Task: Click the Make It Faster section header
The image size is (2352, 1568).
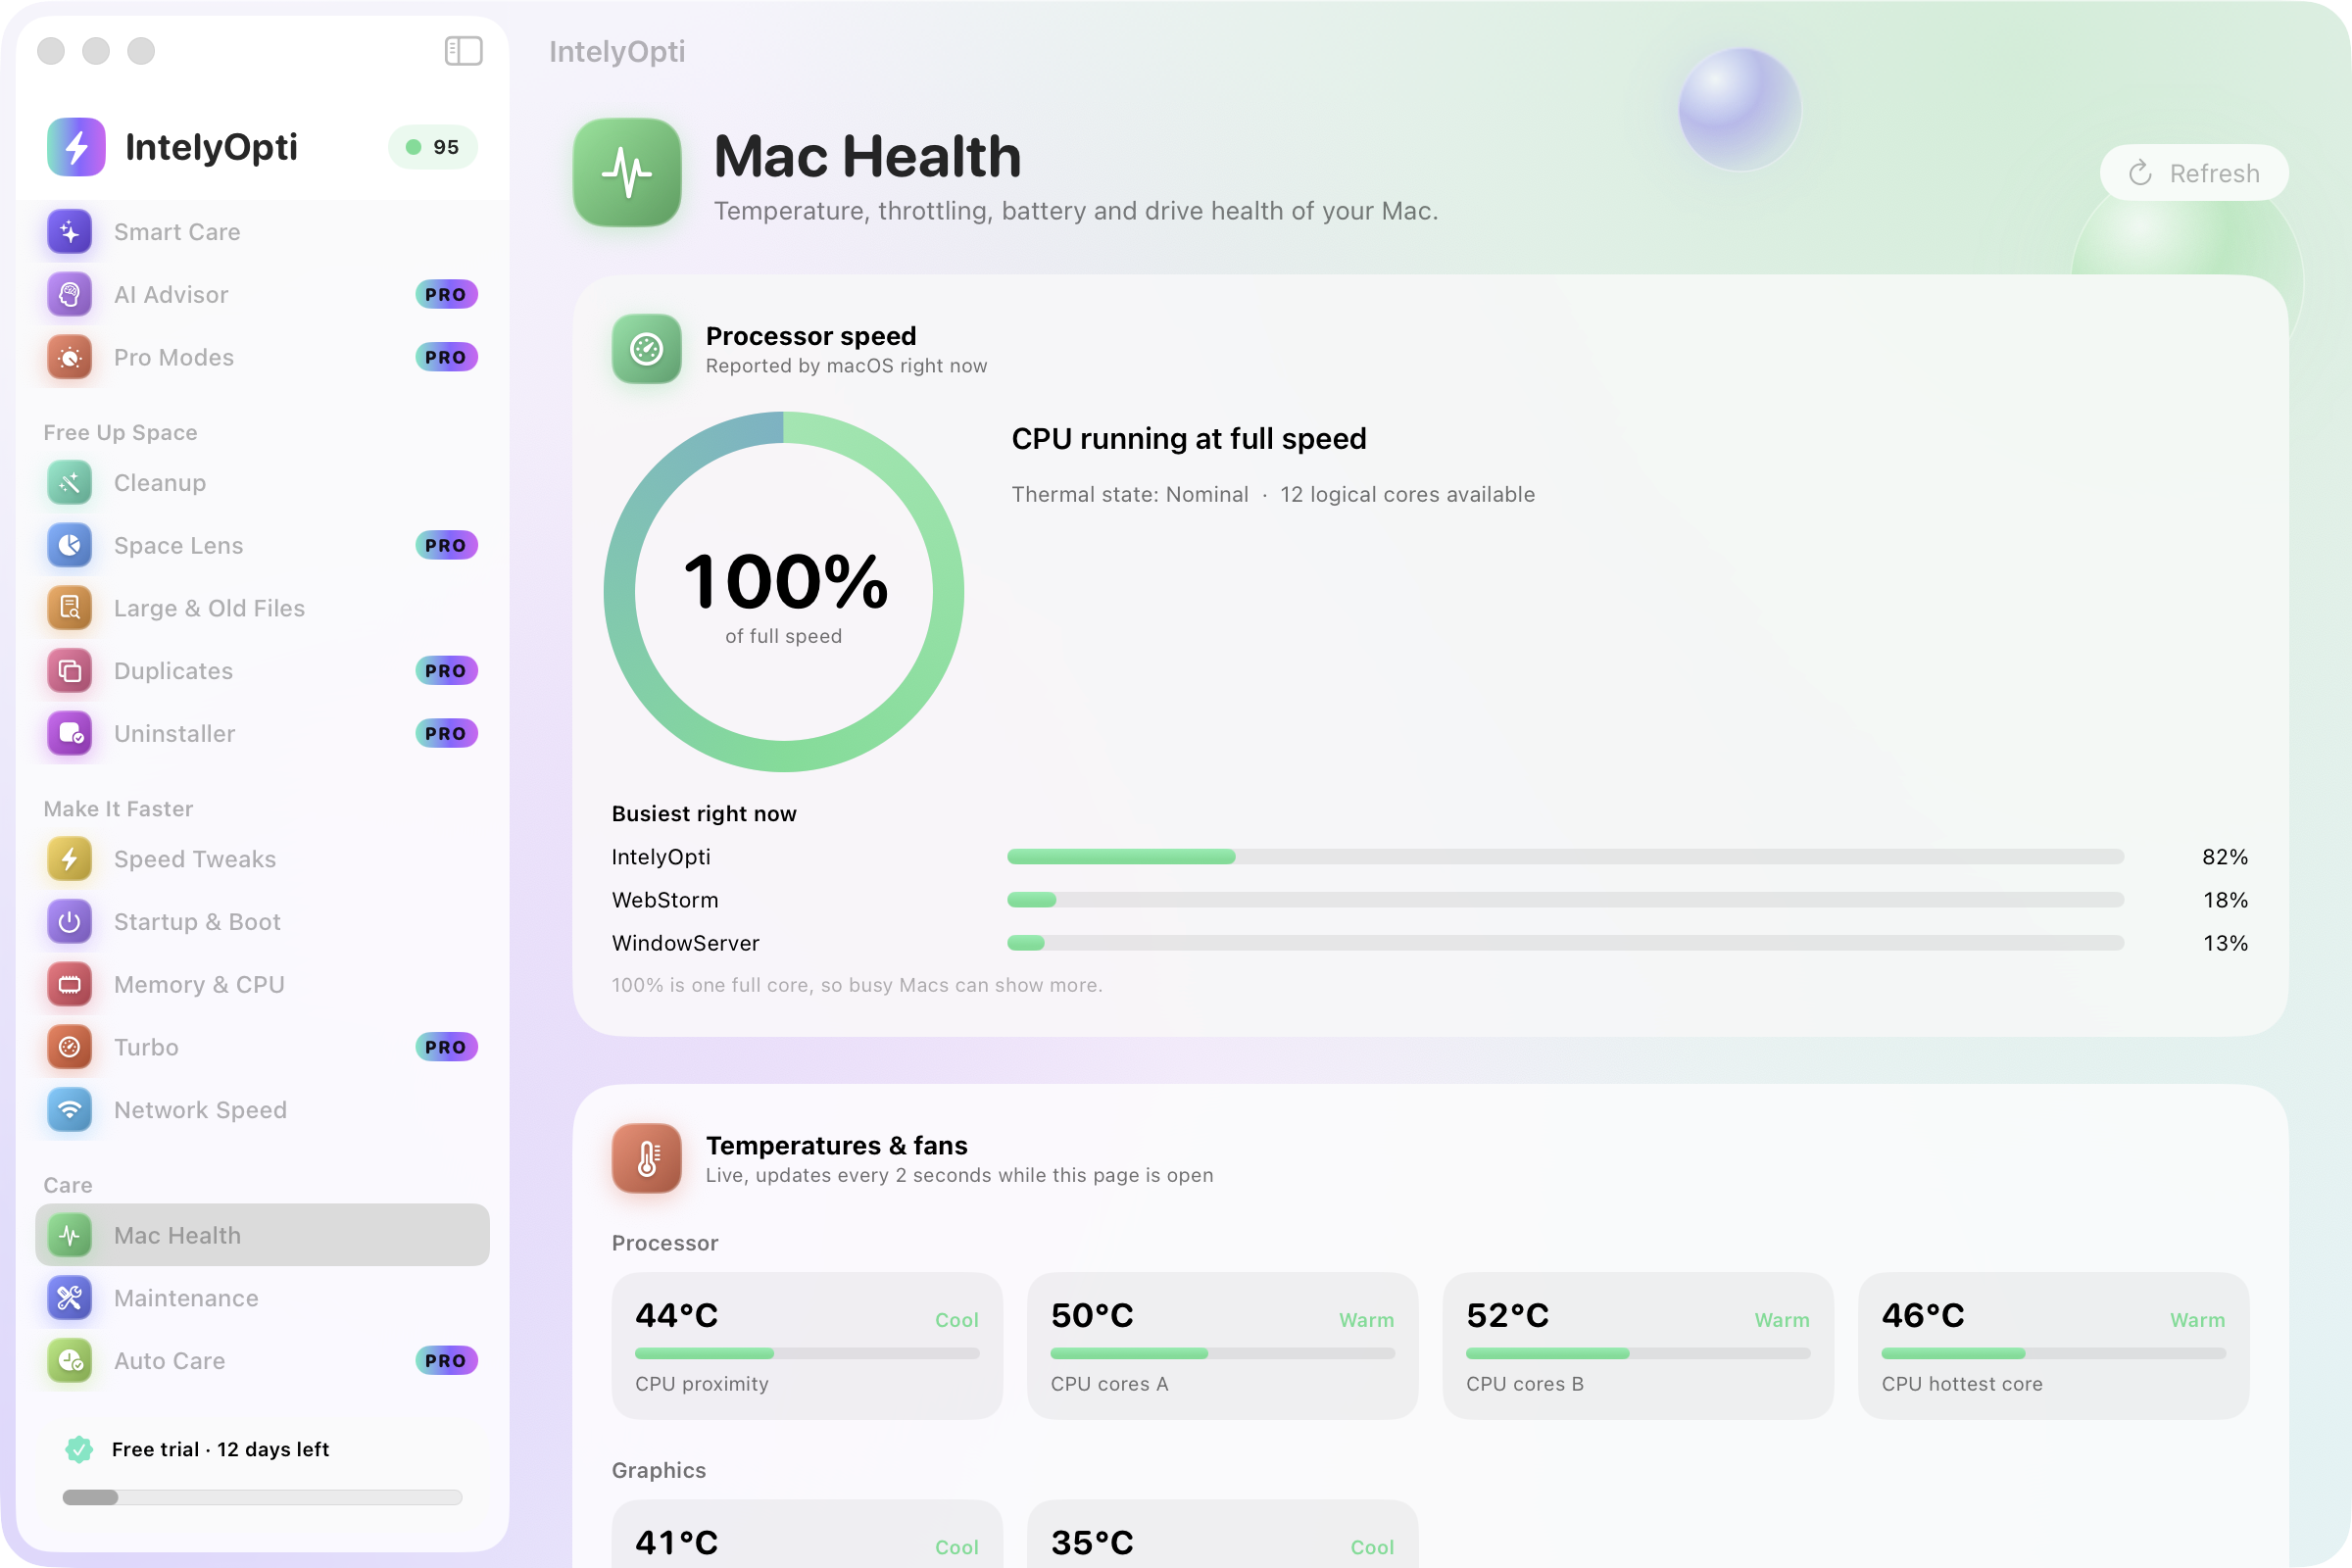Action: [x=118, y=809]
